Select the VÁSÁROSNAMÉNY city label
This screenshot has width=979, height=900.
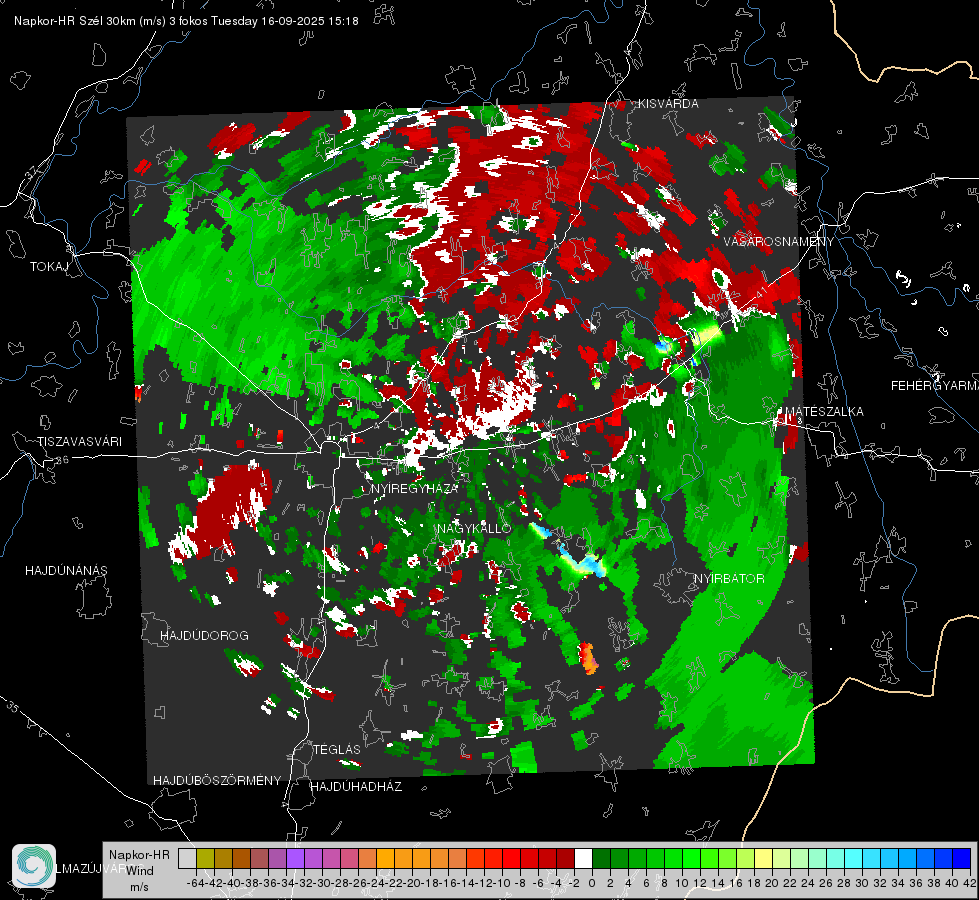pyautogui.click(x=779, y=242)
